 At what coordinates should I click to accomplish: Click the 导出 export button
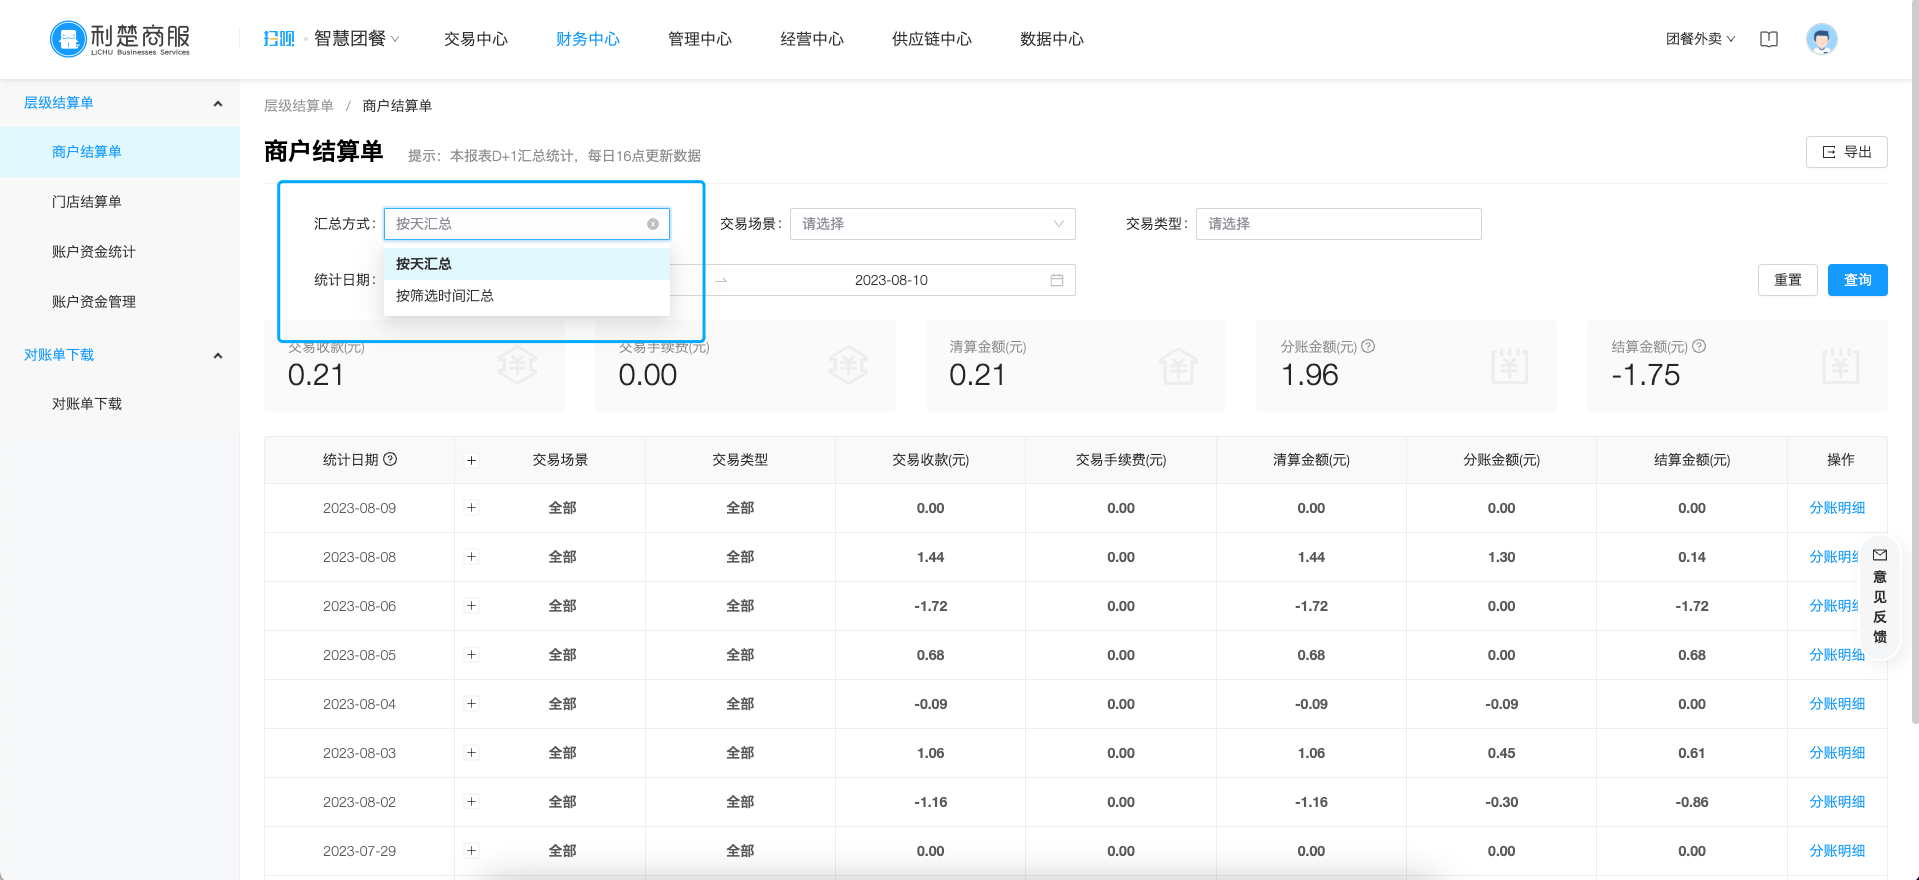tap(1847, 152)
